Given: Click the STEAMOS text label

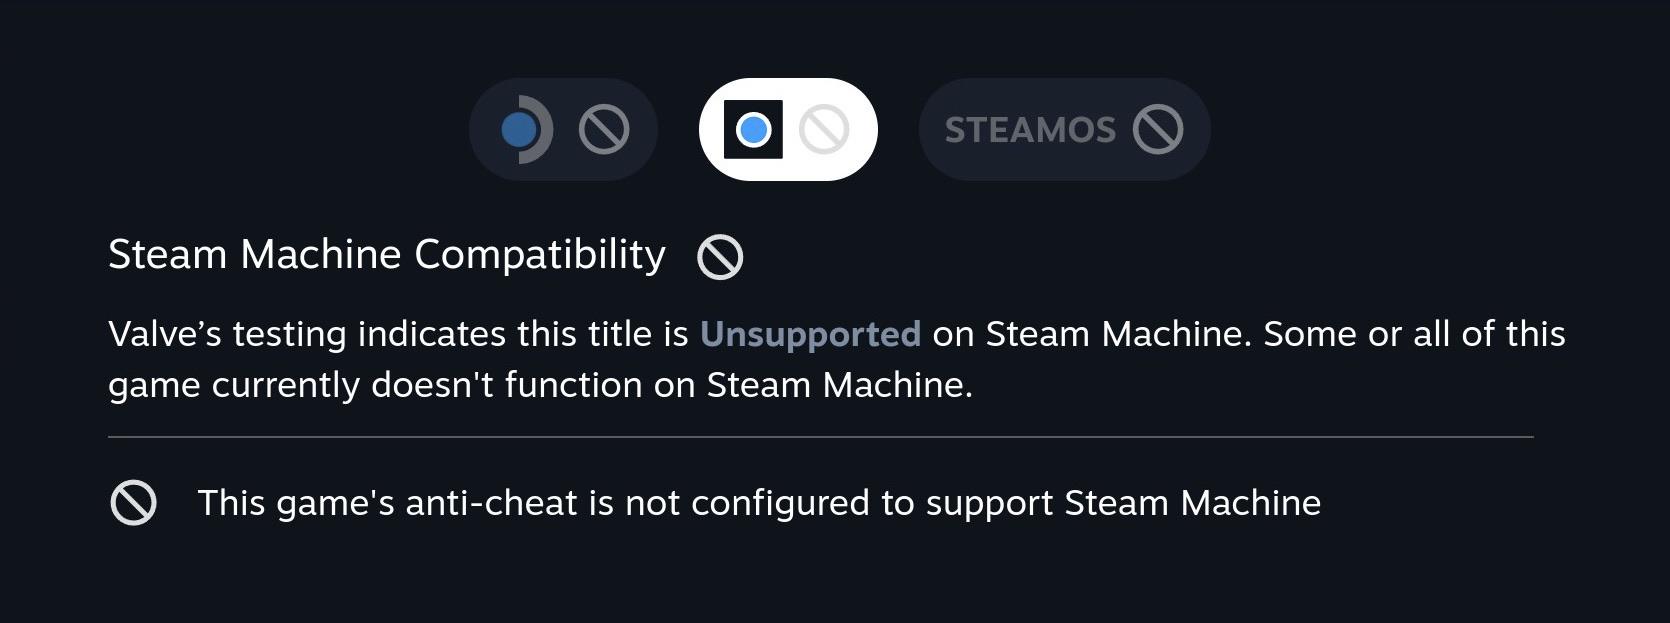Looking at the screenshot, I should pos(1030,130).
